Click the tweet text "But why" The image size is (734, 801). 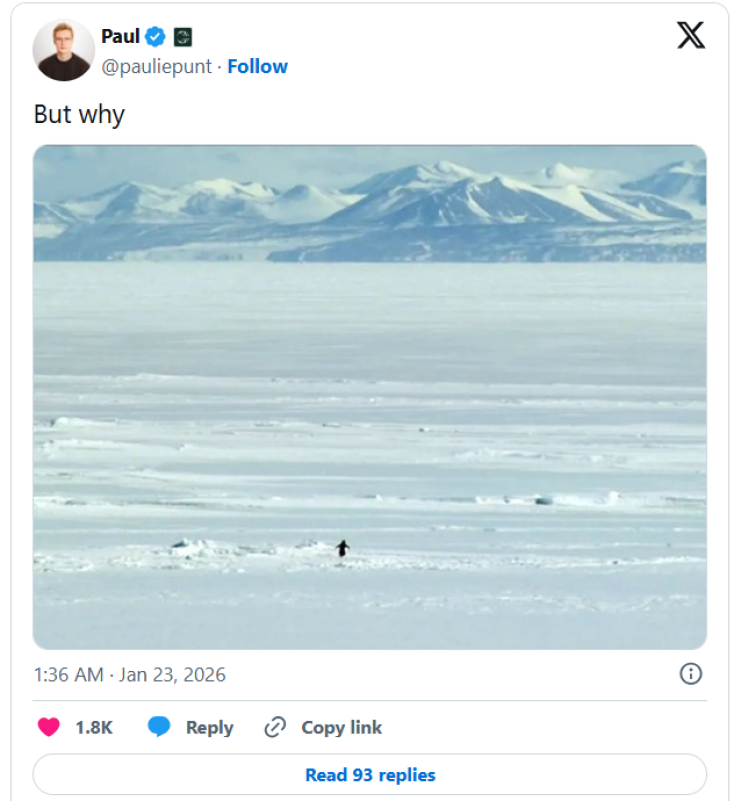click(79, 114)
